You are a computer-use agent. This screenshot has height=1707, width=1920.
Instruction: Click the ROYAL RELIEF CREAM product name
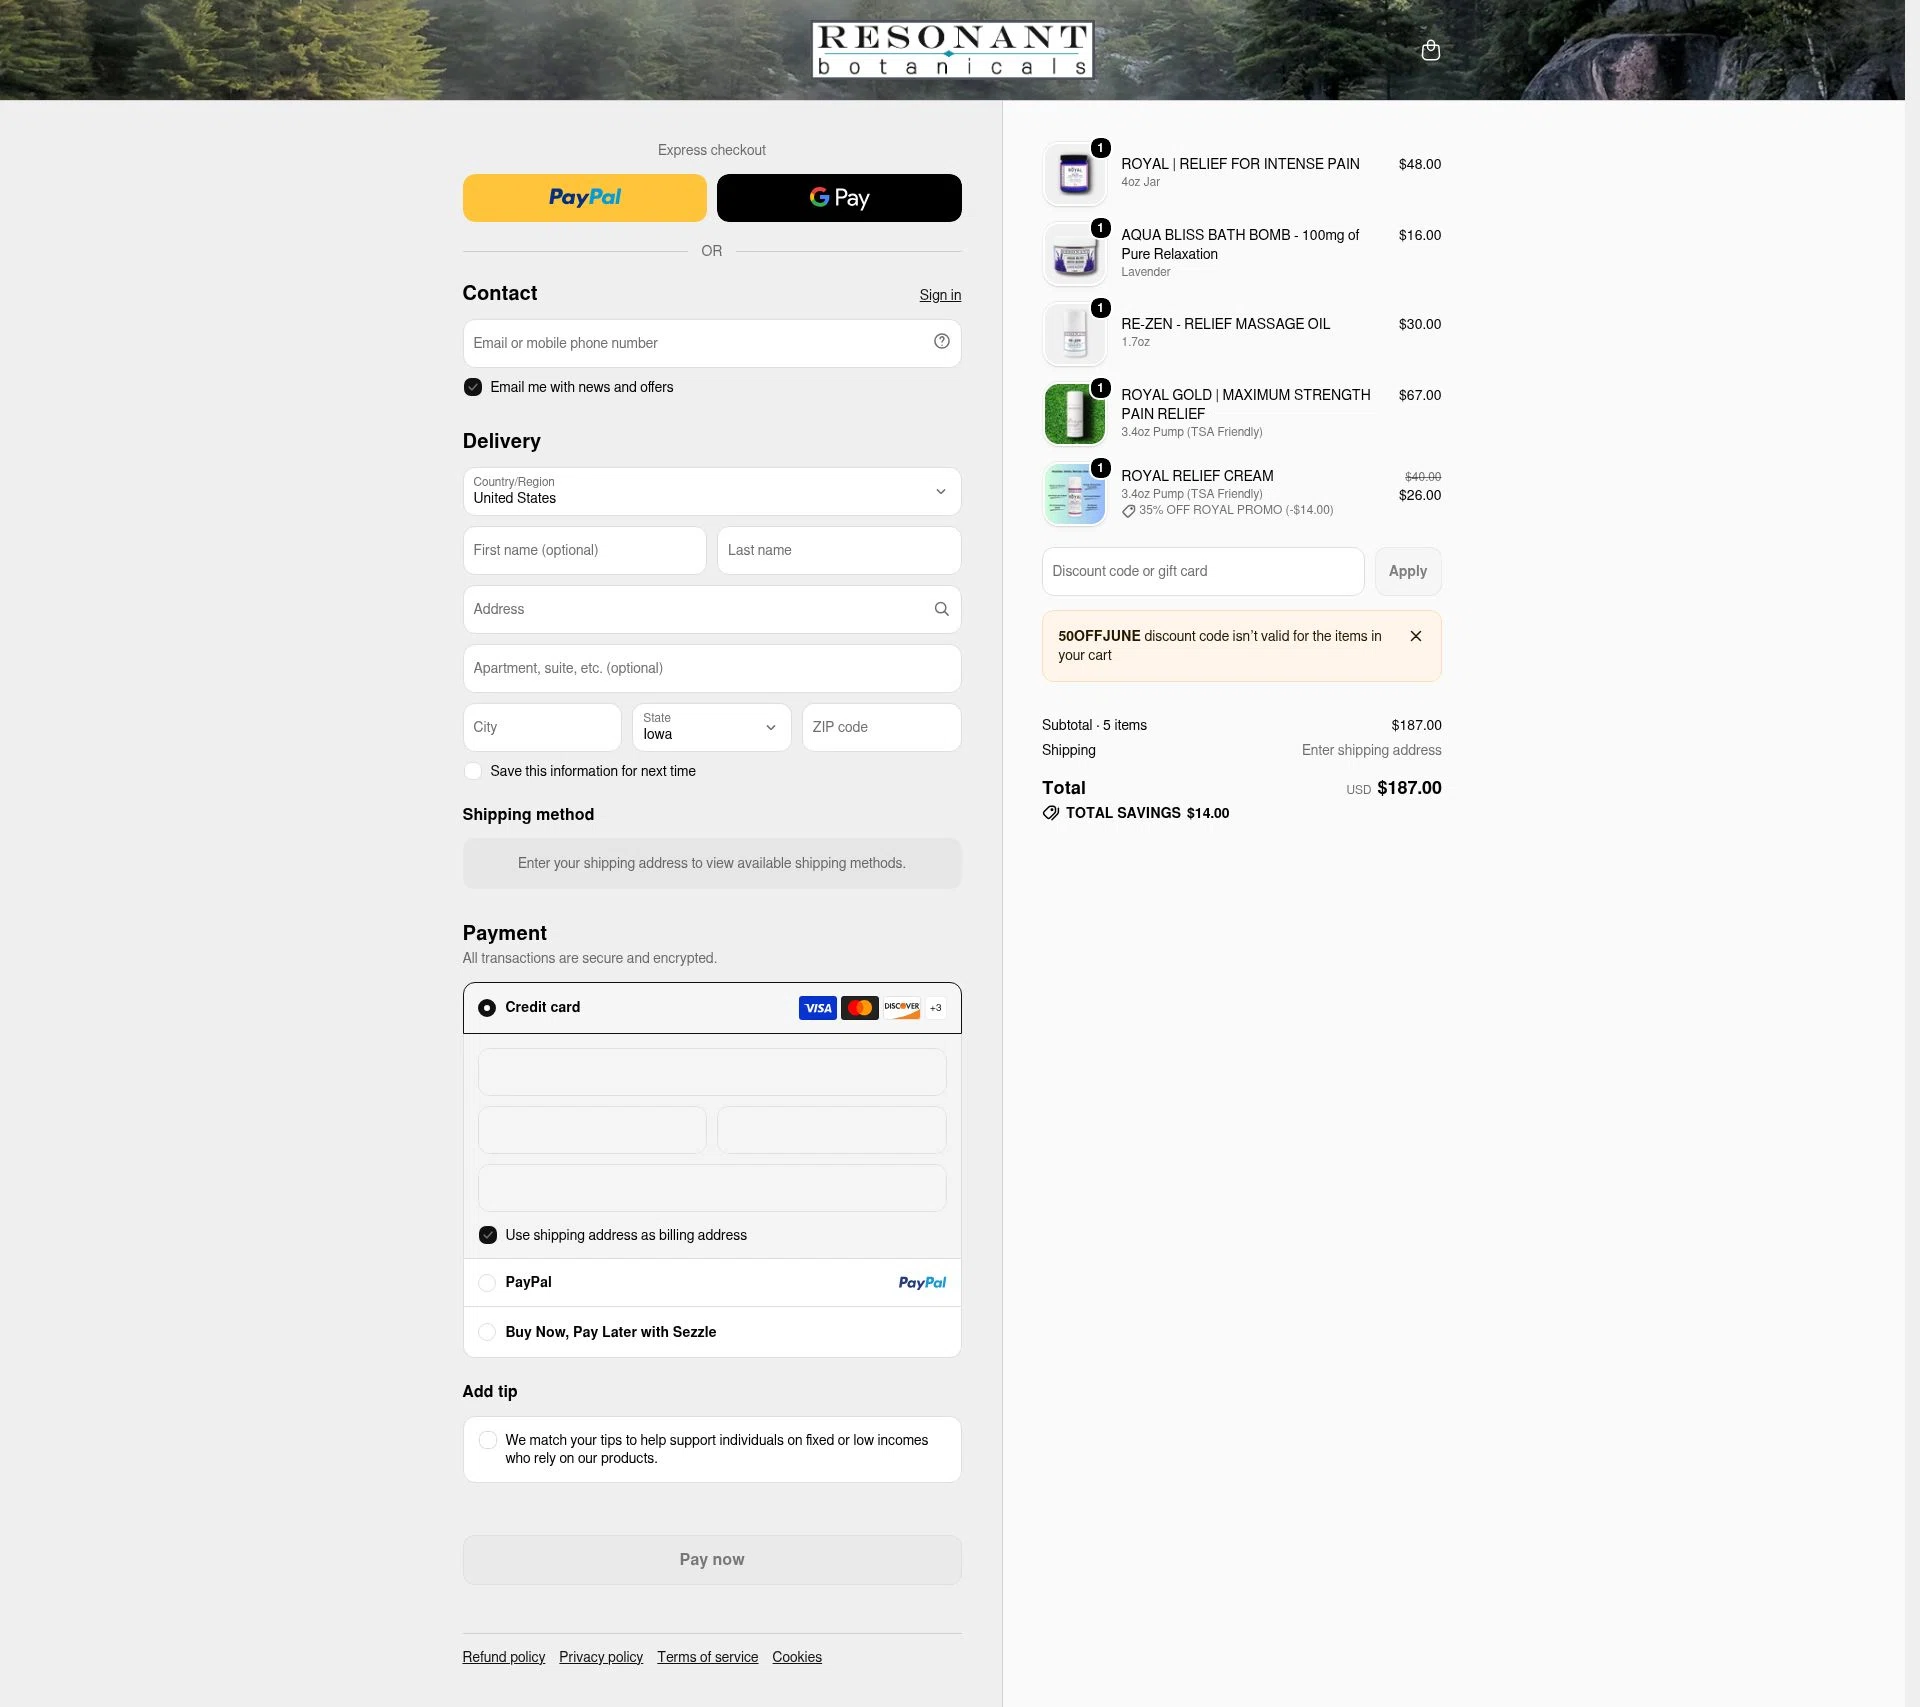(1197, 476)
